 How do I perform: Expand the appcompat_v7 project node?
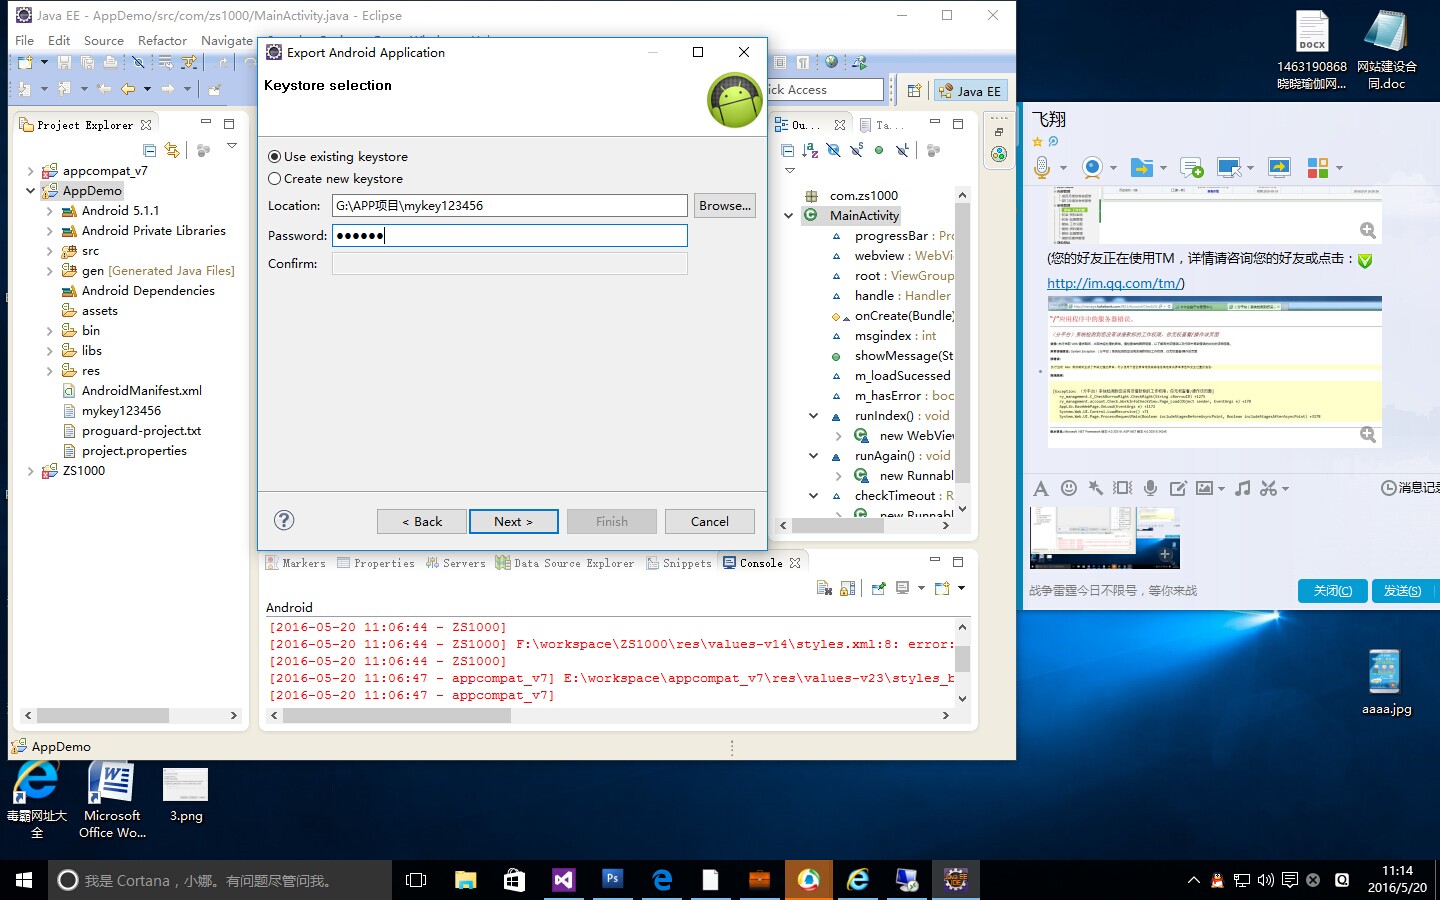30,171
